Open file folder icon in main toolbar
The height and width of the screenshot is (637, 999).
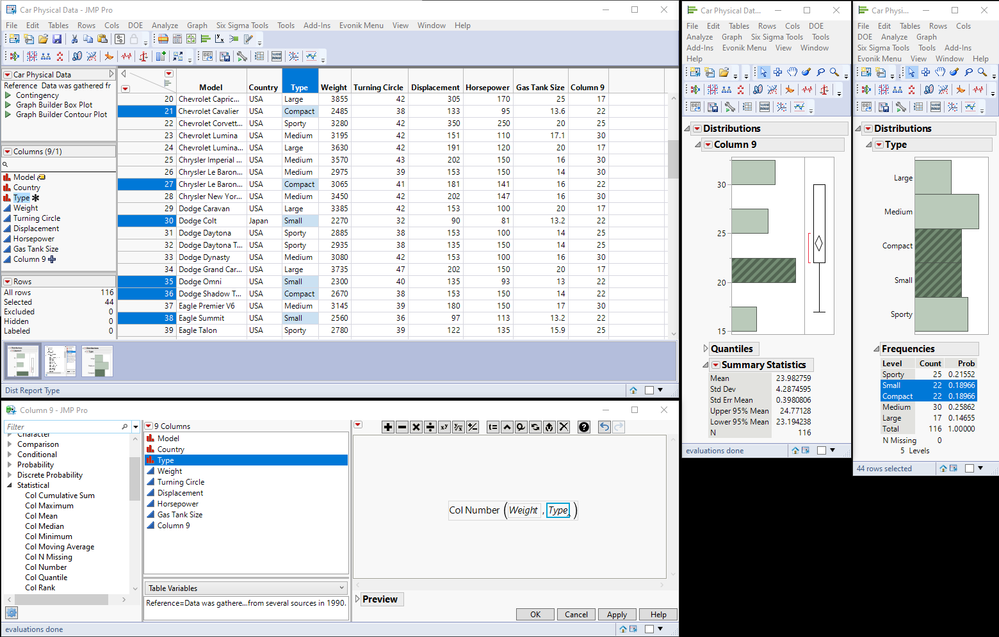[x=43, y=39]
